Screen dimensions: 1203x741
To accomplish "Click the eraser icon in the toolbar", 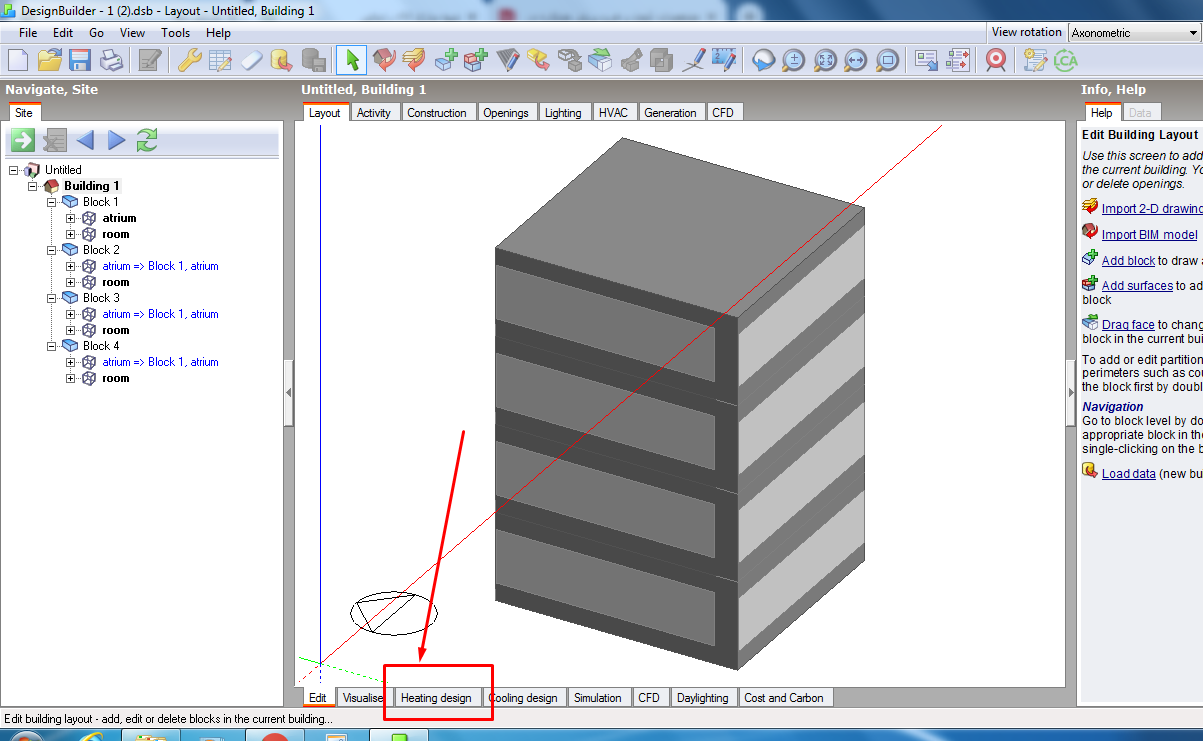I will click(251, 60).
